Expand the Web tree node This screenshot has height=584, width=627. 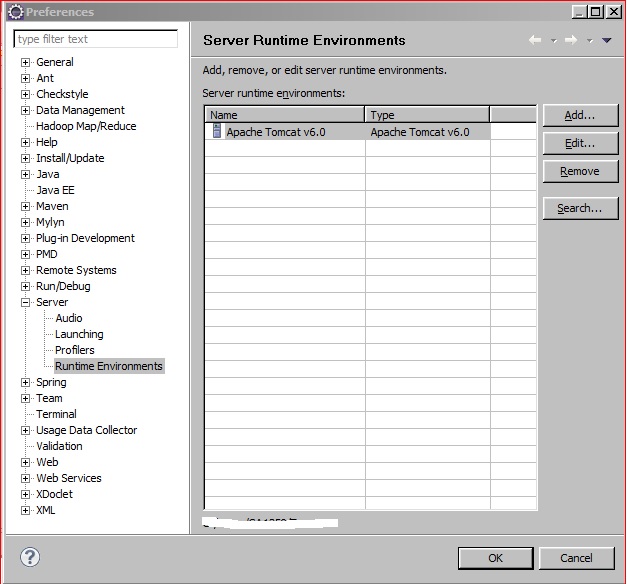pos(26,462)
